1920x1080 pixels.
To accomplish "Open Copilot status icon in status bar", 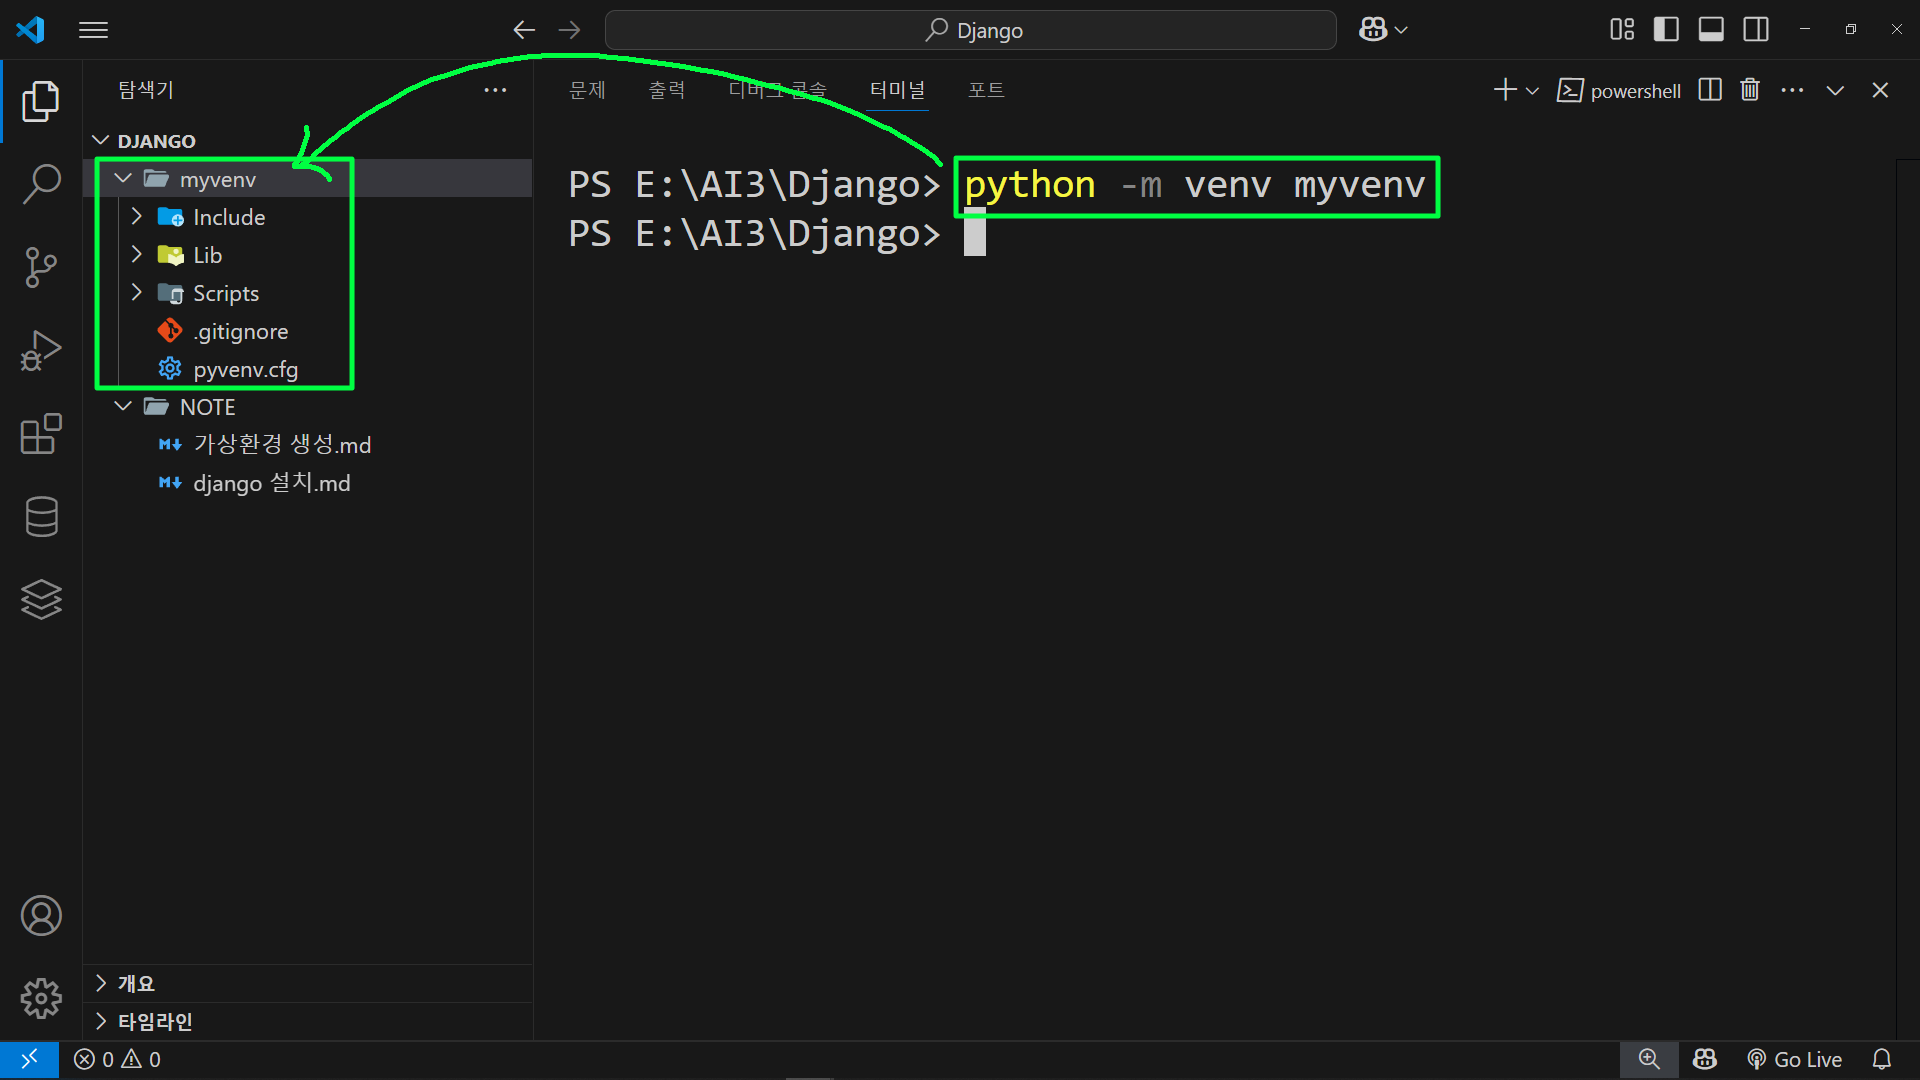I will click(1705, 1059).
